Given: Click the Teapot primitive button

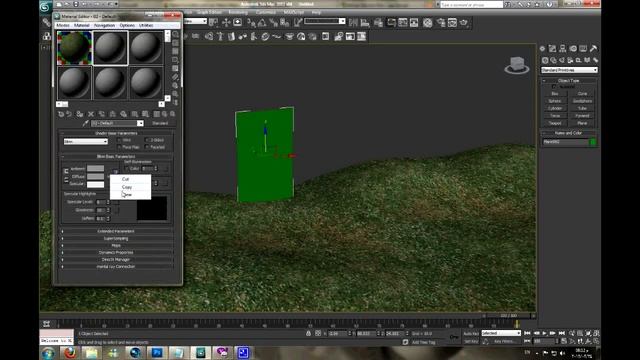Looking at the screenshot, I should (555, 123).
